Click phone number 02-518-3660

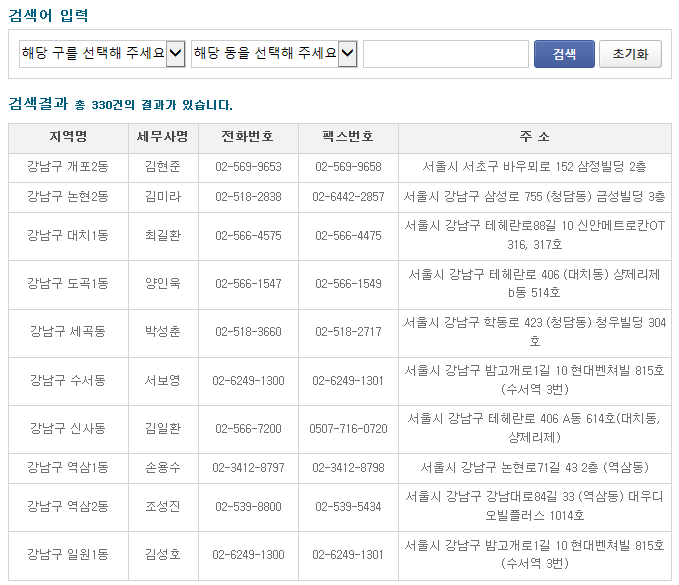click(x=248, y=332)
